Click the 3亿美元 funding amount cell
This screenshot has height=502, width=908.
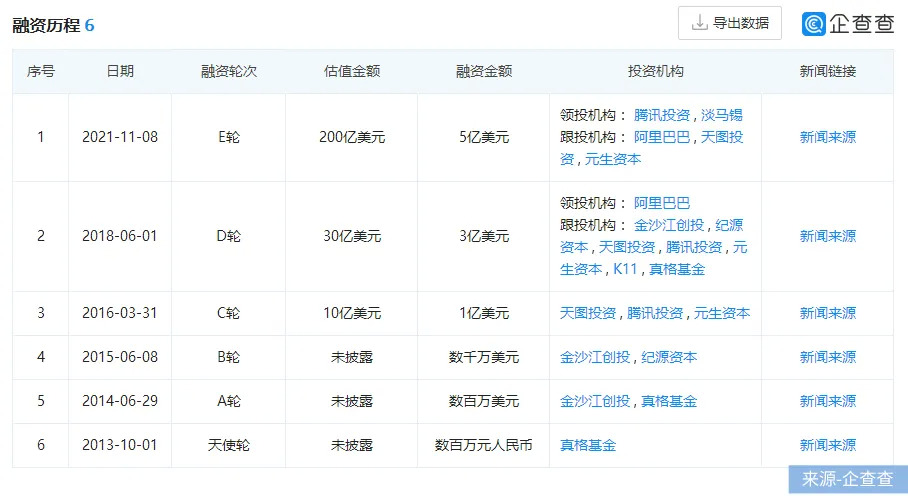pyautogui.click(x=484, y=236)
